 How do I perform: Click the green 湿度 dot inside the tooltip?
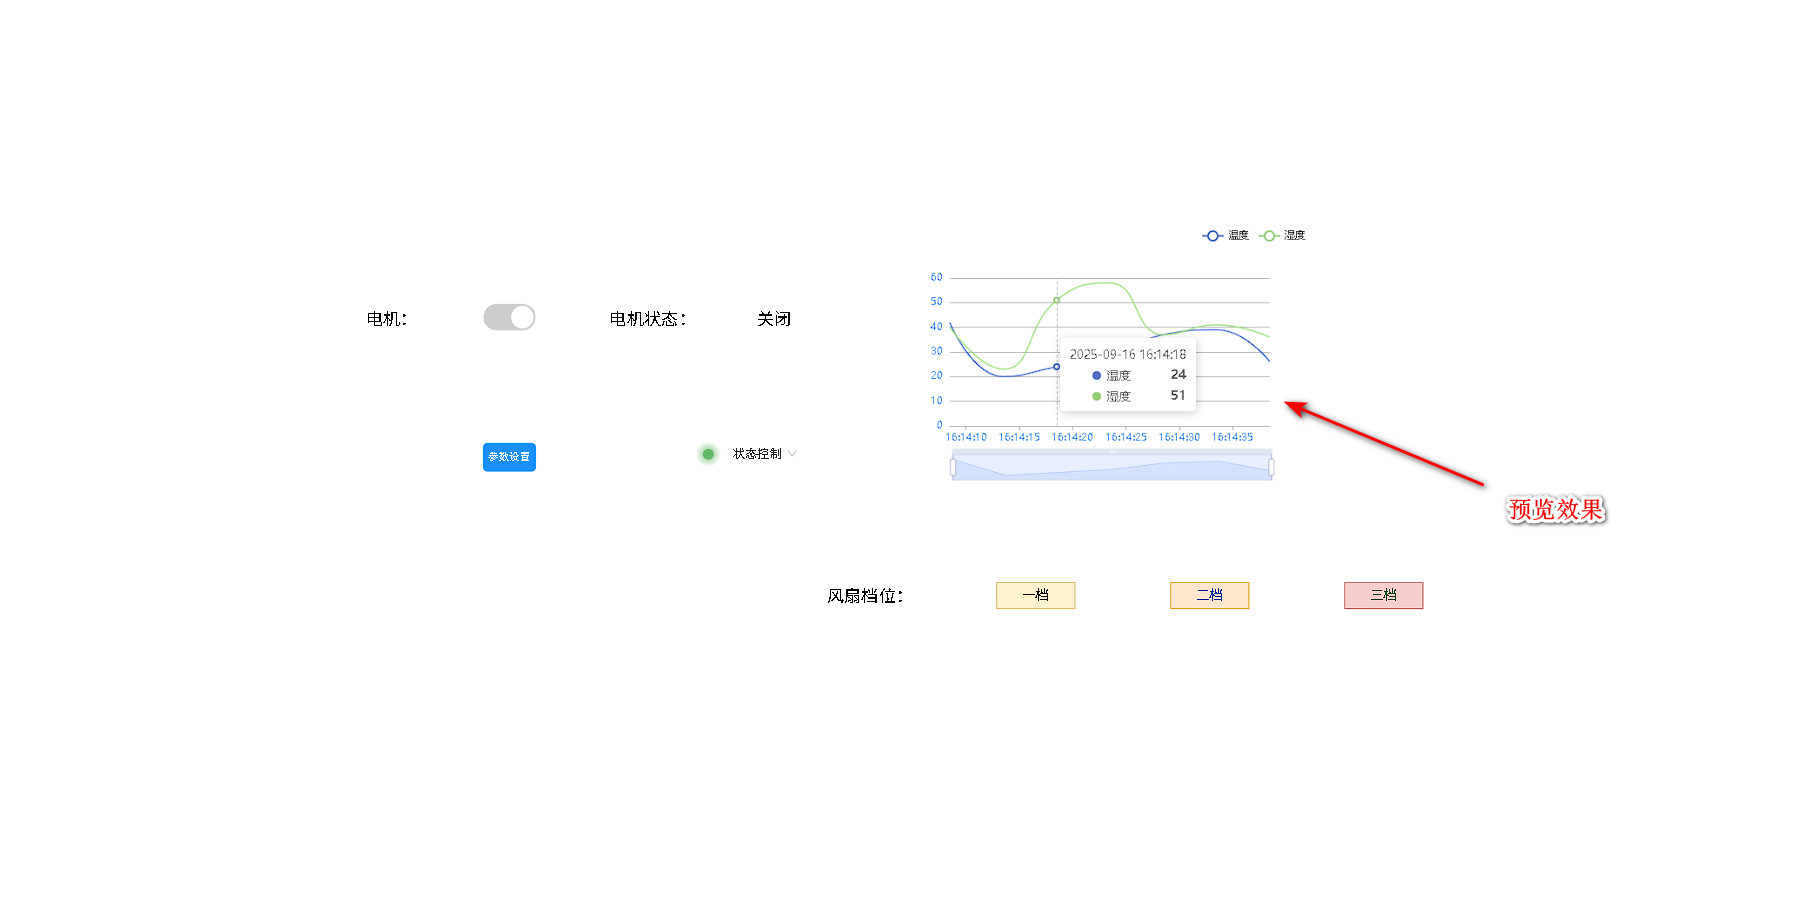click(x=1096, y=397)
